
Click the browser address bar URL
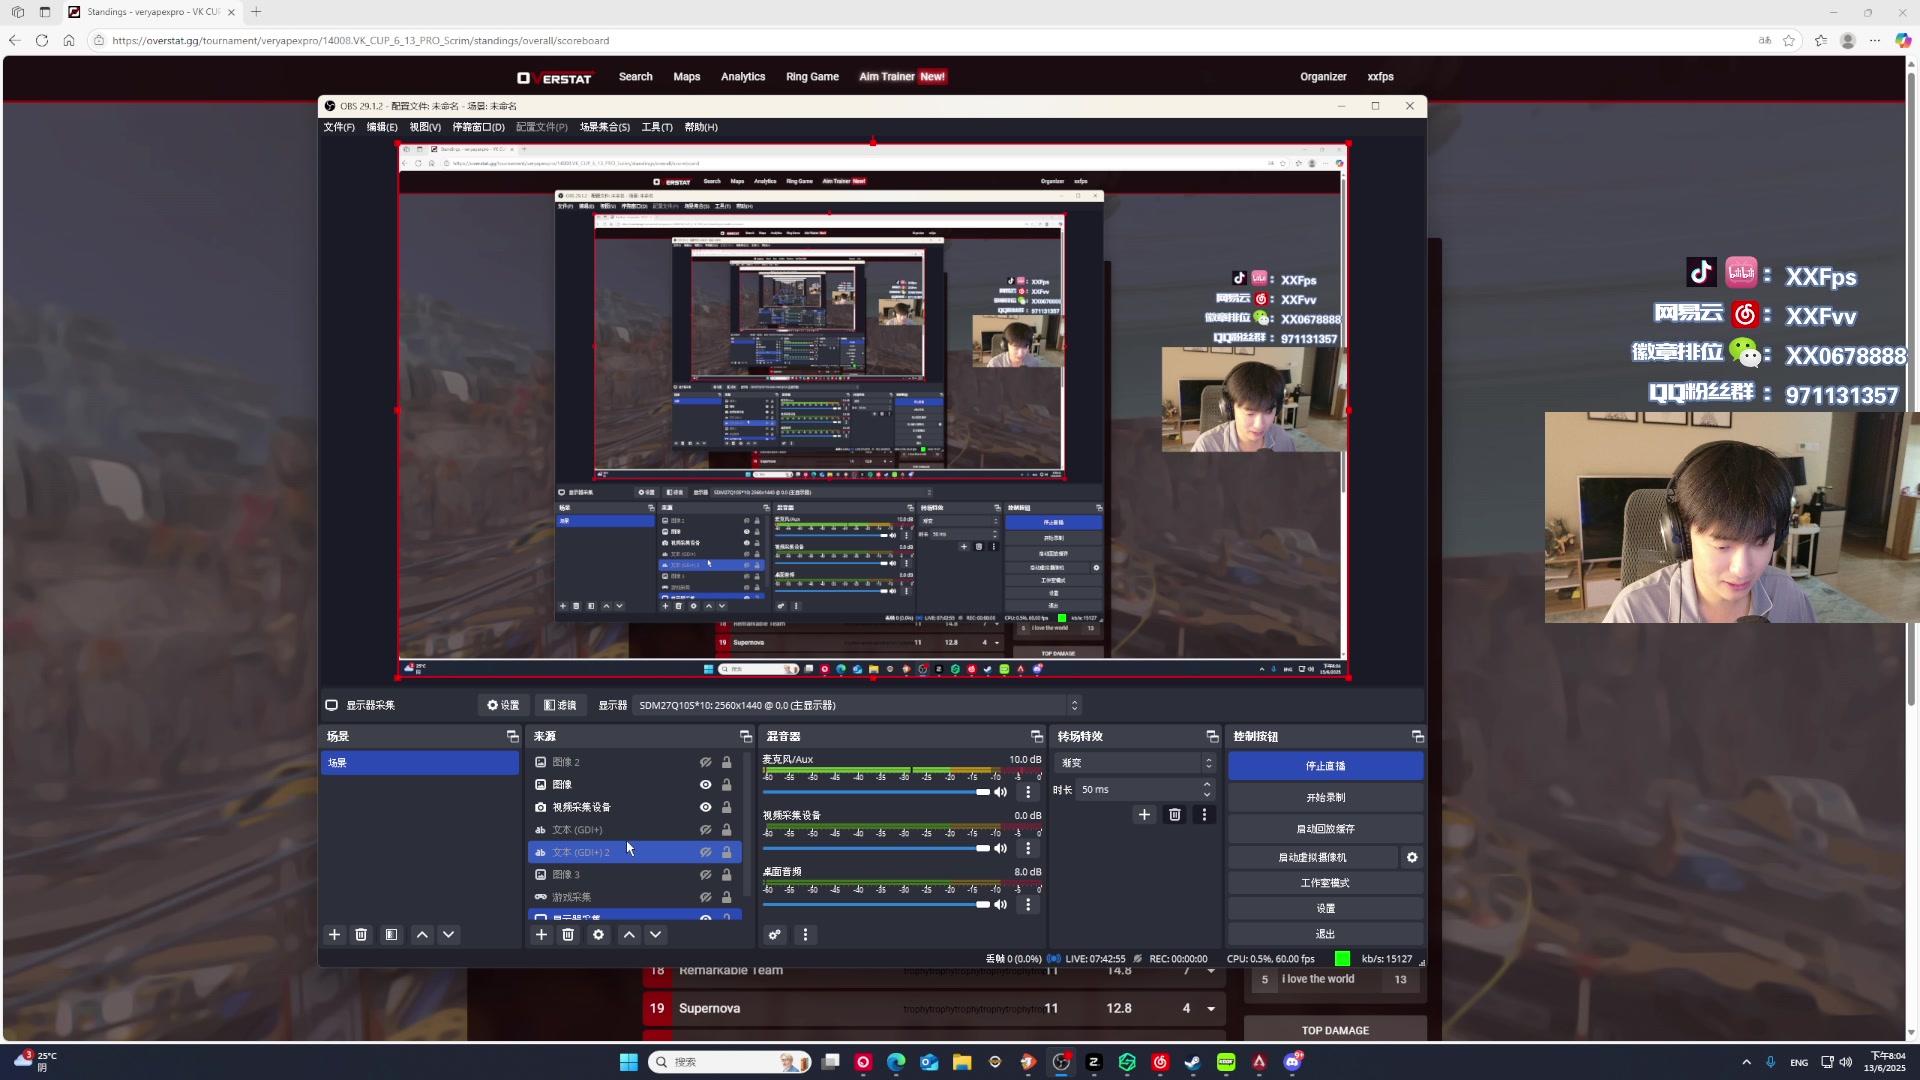coord(361,41)
